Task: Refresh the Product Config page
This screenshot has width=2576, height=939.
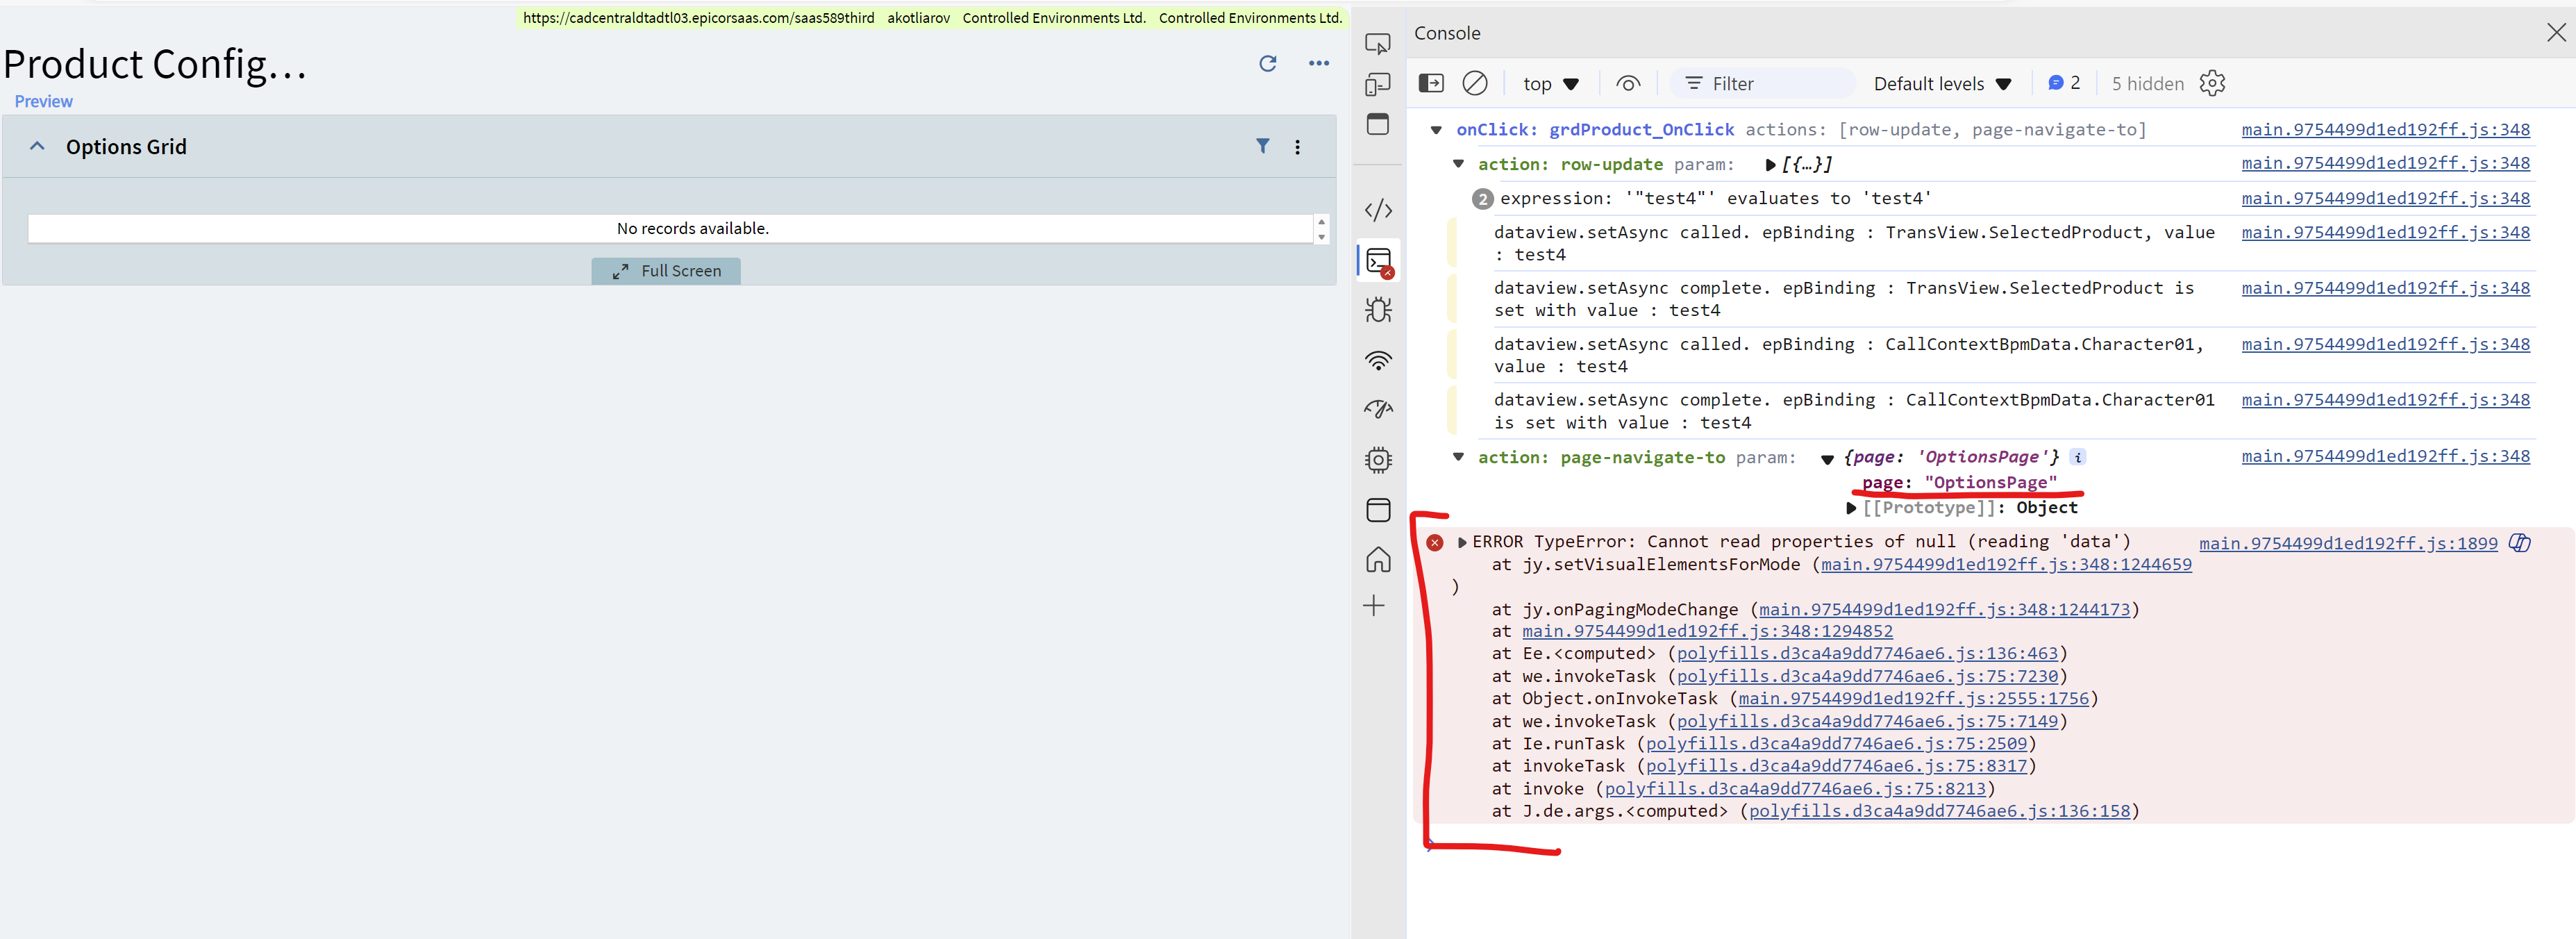Action: [1267, 63]
